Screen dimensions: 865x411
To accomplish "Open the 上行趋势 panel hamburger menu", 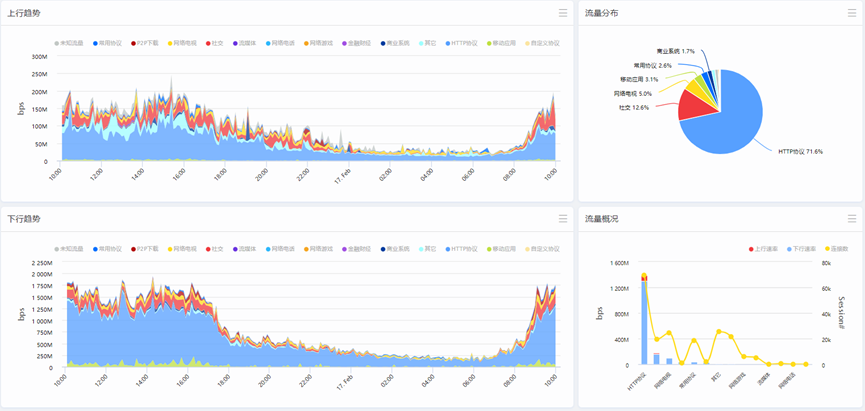I will pos(563,14).
